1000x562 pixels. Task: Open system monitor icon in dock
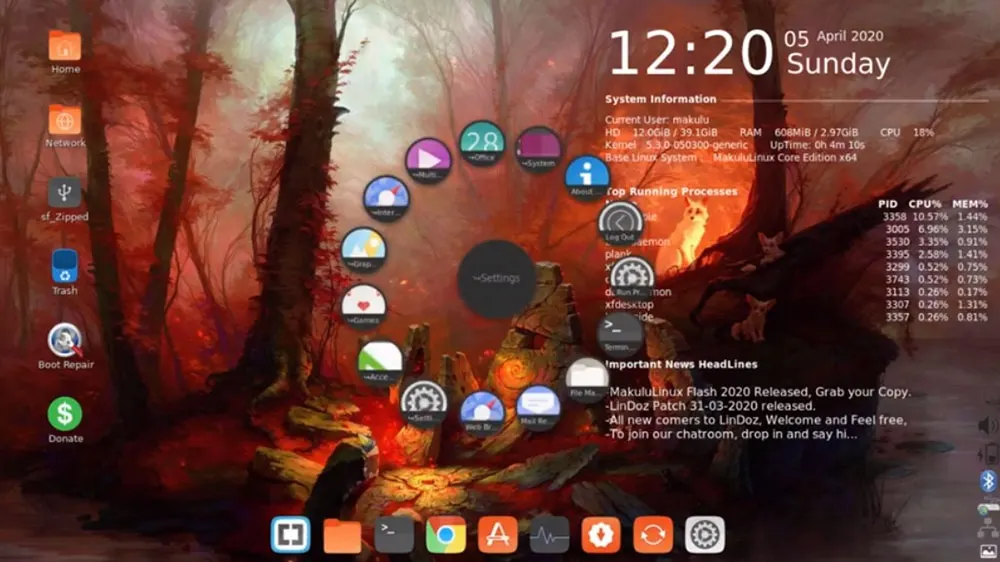[549, 535]
